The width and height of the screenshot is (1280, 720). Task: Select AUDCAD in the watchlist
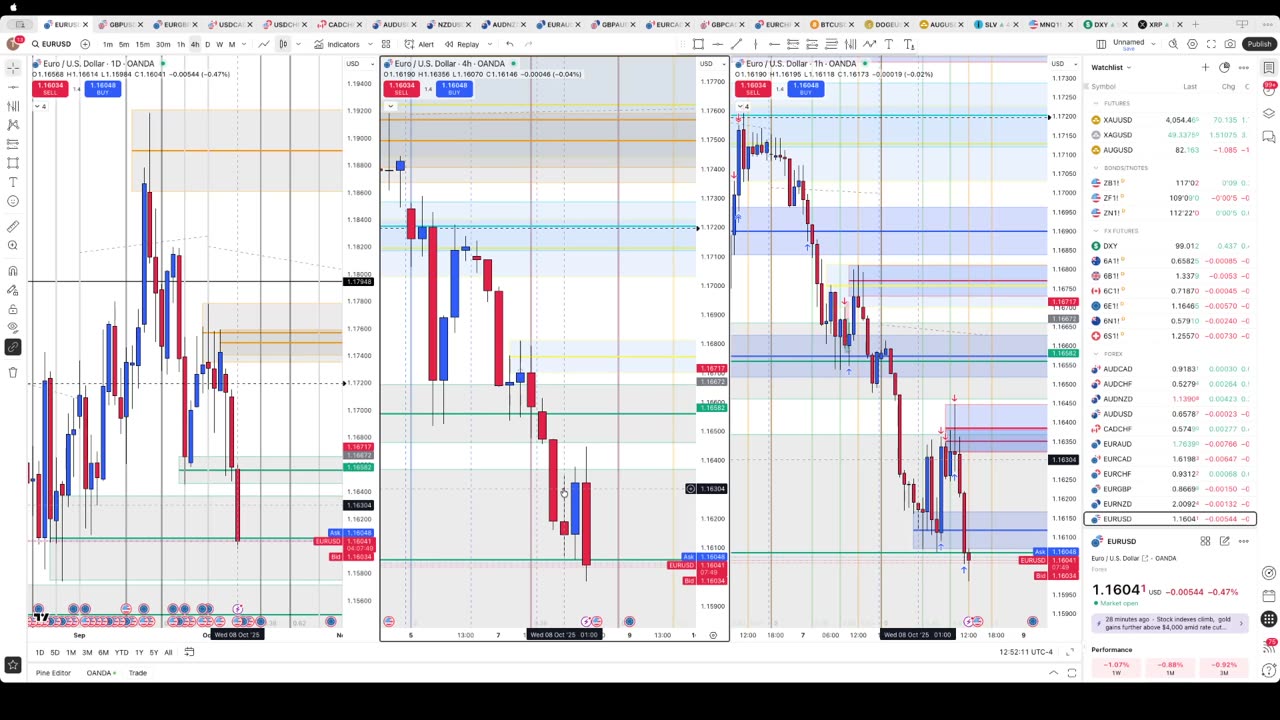[1170, 369]
